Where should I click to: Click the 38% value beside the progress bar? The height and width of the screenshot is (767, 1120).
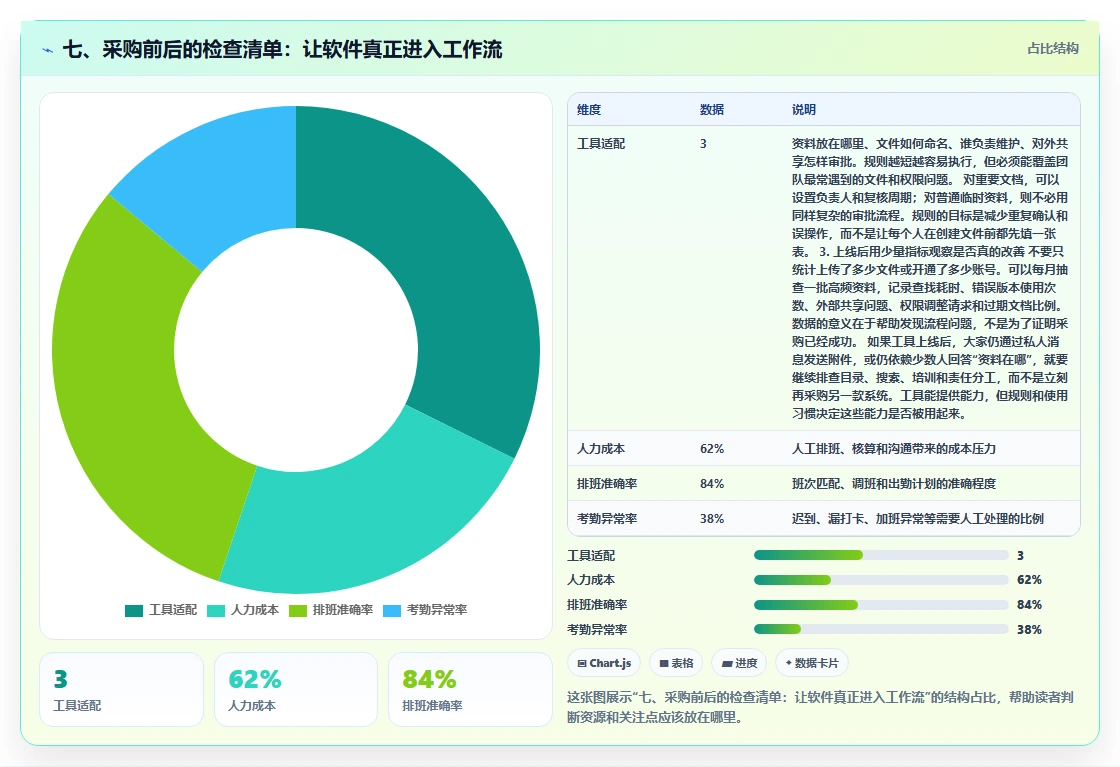[x=1029, y=630]
